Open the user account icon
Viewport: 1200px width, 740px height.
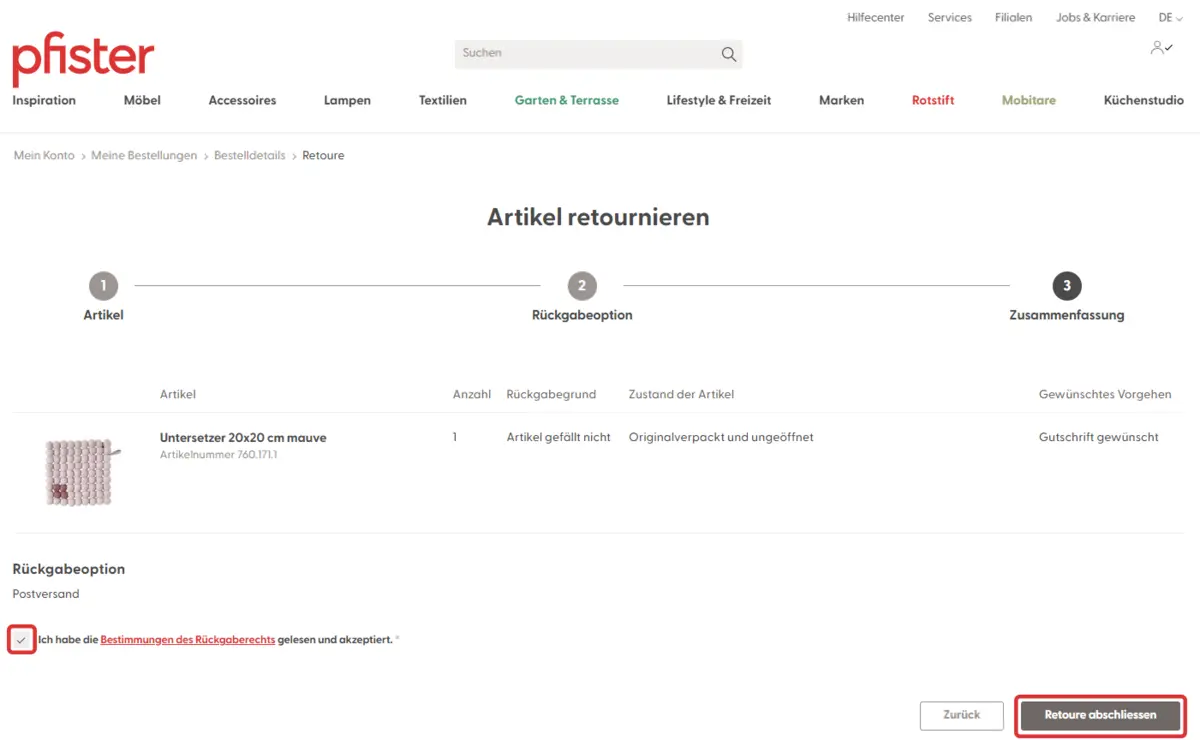1161,48
